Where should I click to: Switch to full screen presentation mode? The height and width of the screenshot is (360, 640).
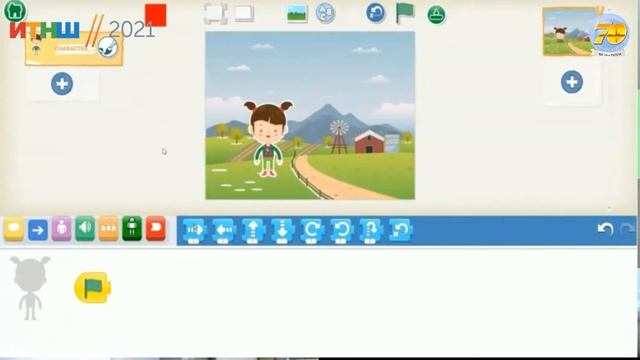pos(216,13)
